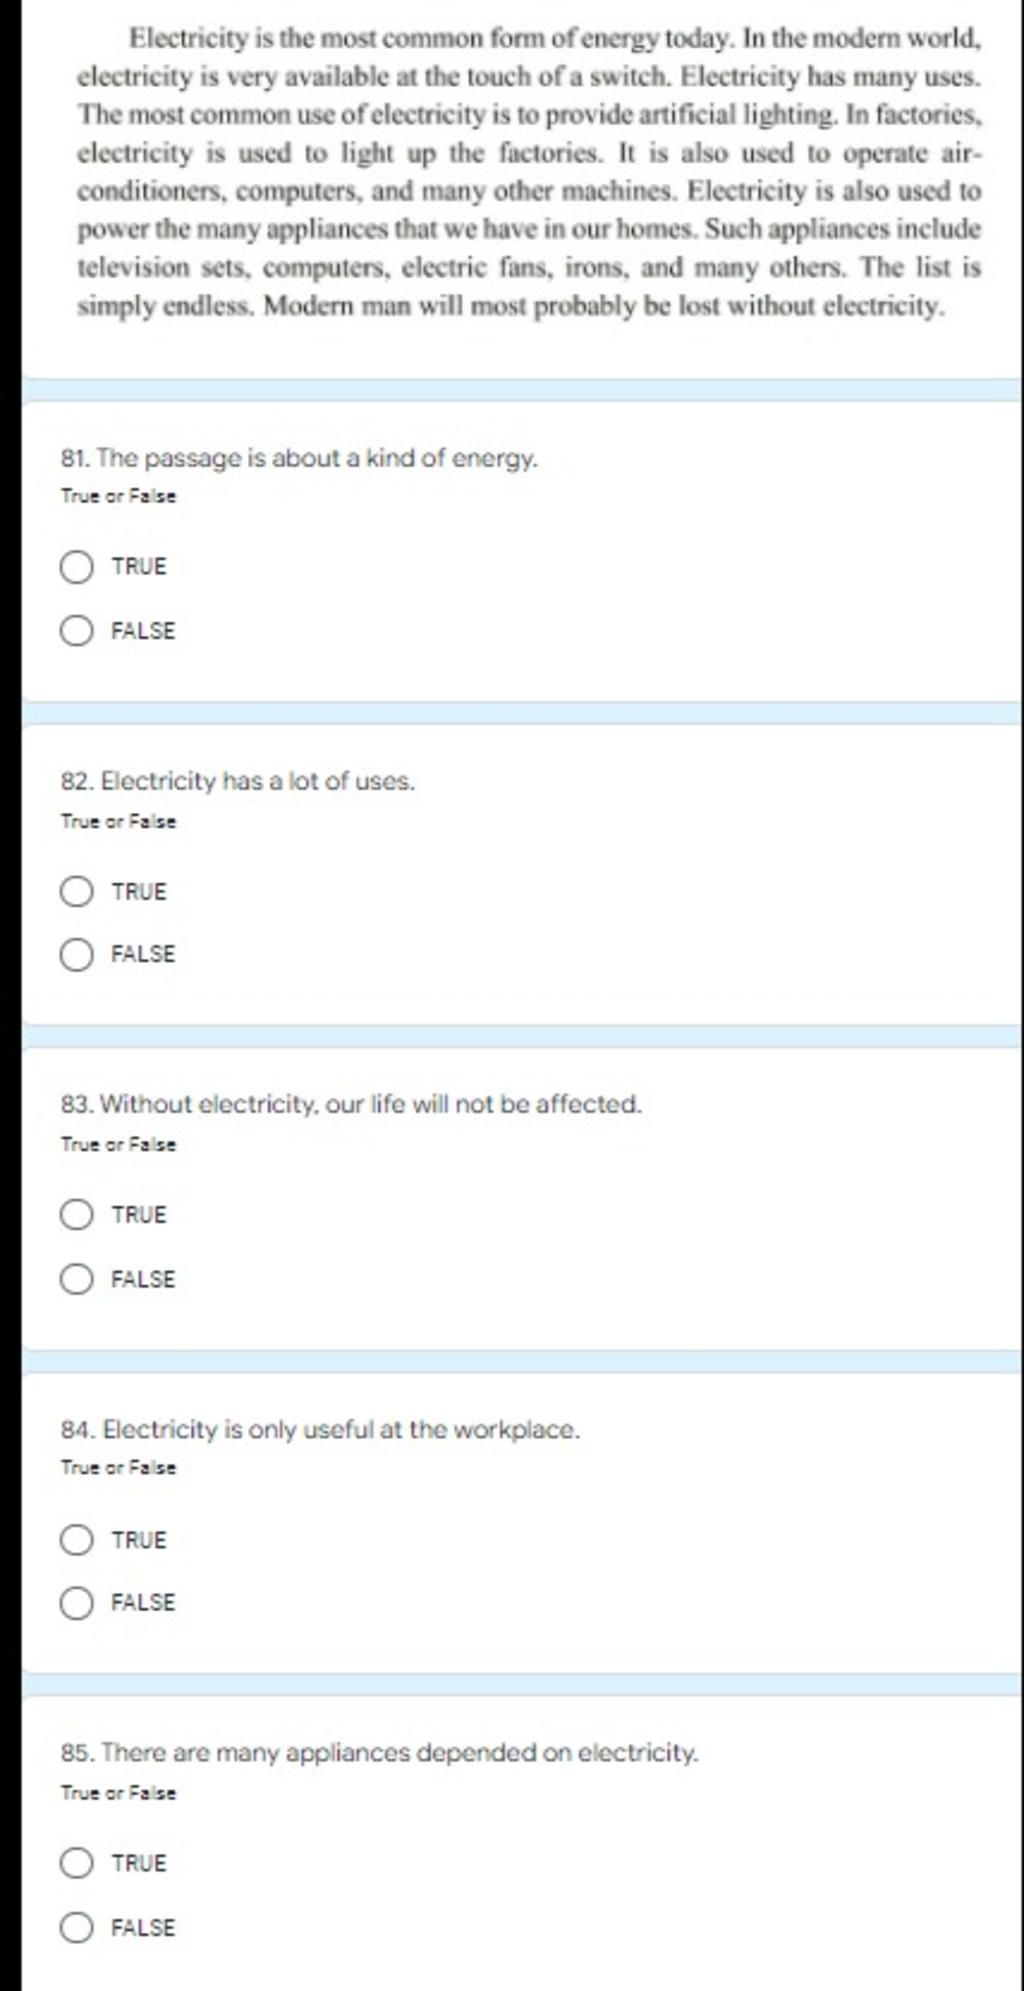Click the statement 'Electricity is only useful at the workplace'
The image size is (1024, 1991).
pyautogui.click(x=320, y=1429)
